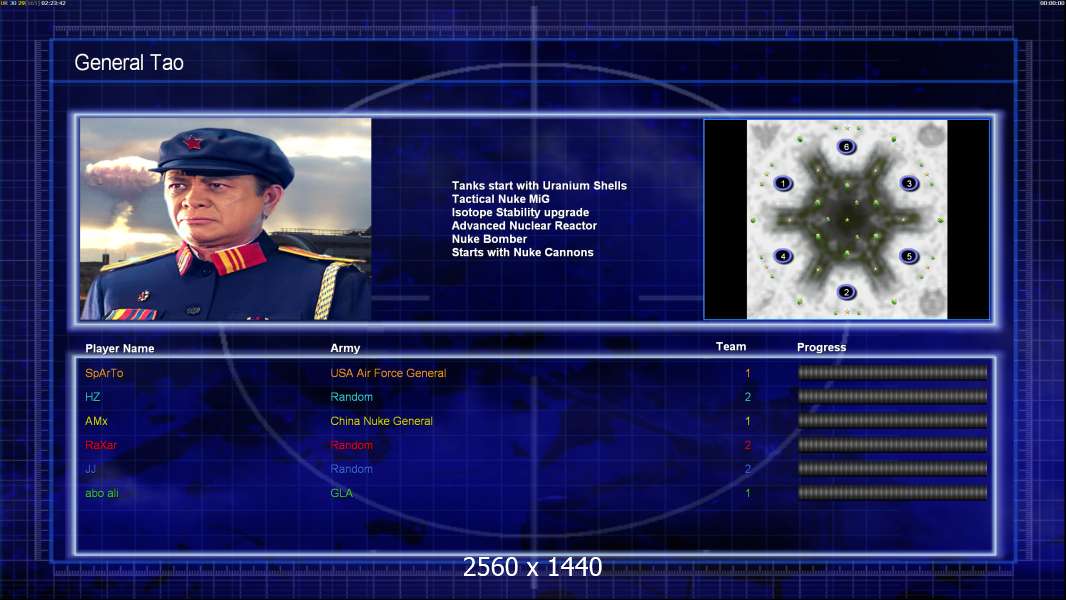This screenshot has height=600, width=1066.
Task: Click abo ali's loading progress bar
Action: click(893, 493)
